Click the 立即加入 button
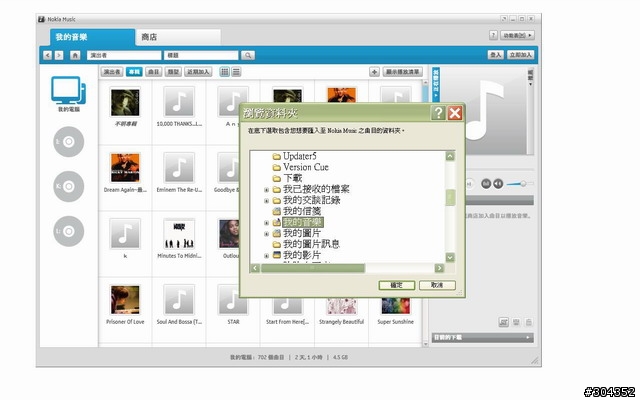 click(x=520, y=55)
